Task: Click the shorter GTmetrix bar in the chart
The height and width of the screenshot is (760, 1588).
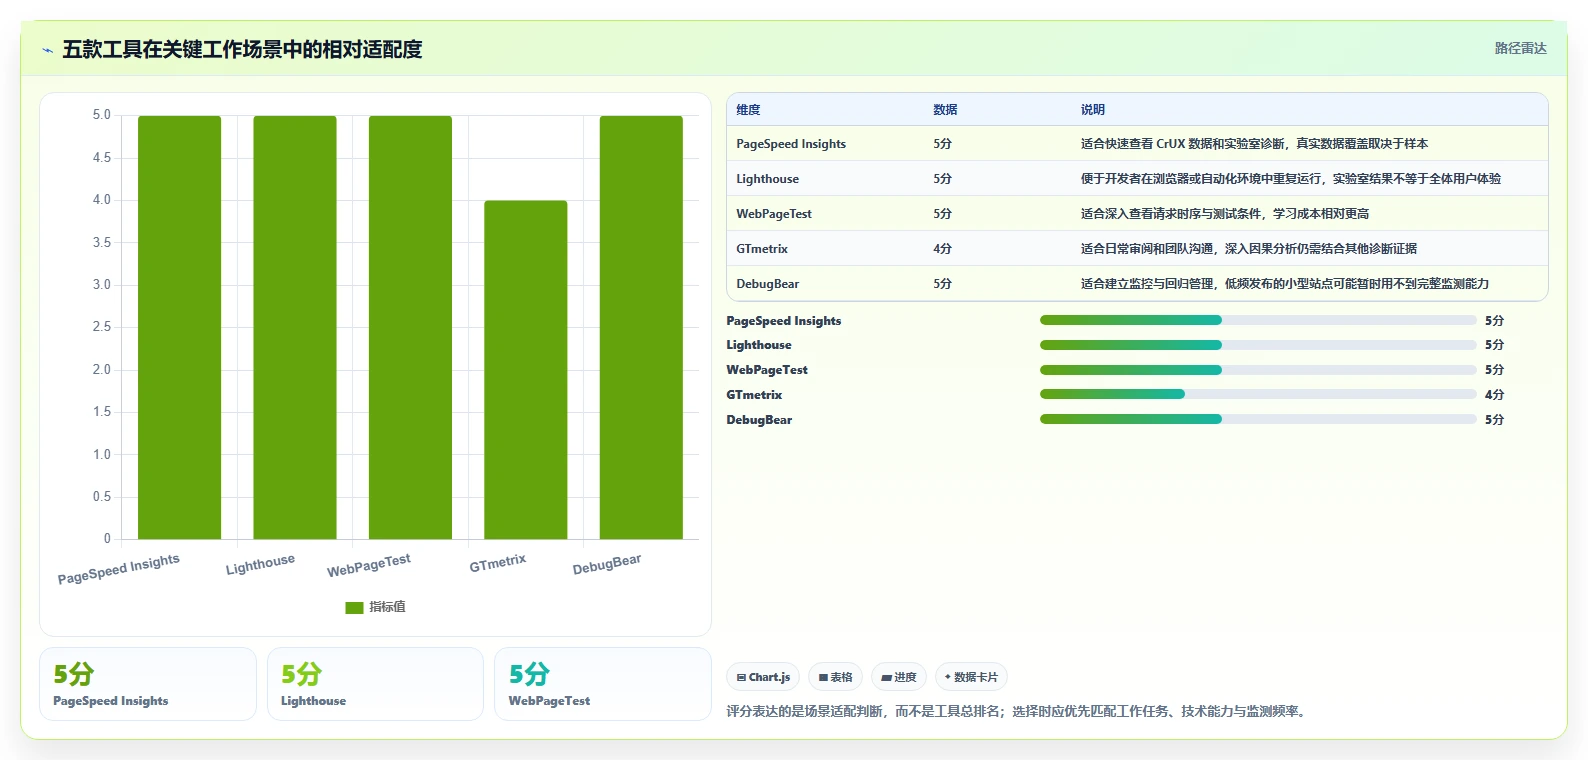Action: 526,370
